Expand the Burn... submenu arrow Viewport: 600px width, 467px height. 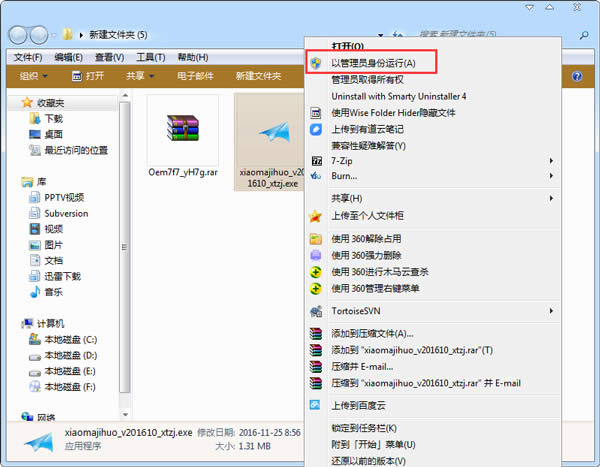click(551, 176)
